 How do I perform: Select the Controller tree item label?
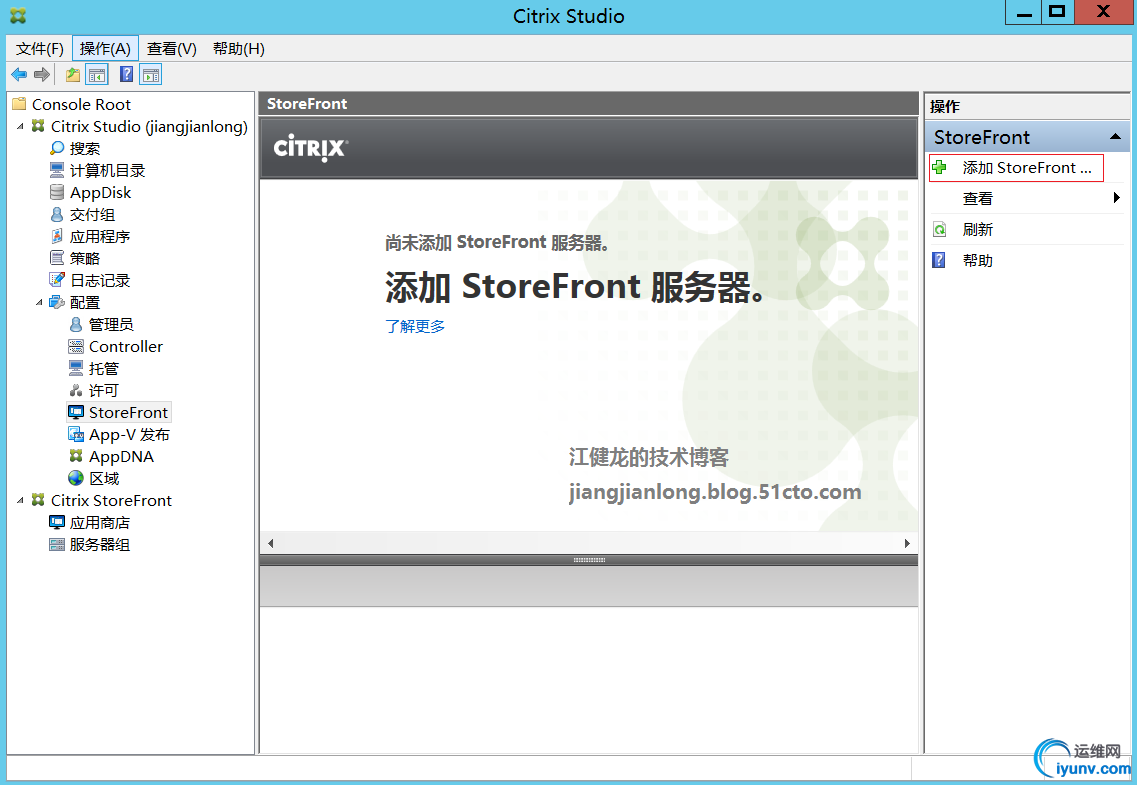126,346
